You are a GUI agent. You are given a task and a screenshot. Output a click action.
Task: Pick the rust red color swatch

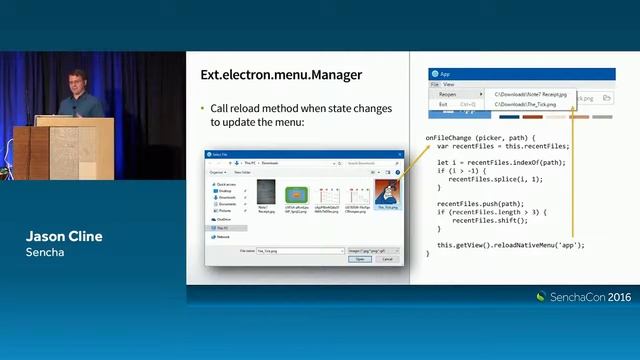pos(533,117)
